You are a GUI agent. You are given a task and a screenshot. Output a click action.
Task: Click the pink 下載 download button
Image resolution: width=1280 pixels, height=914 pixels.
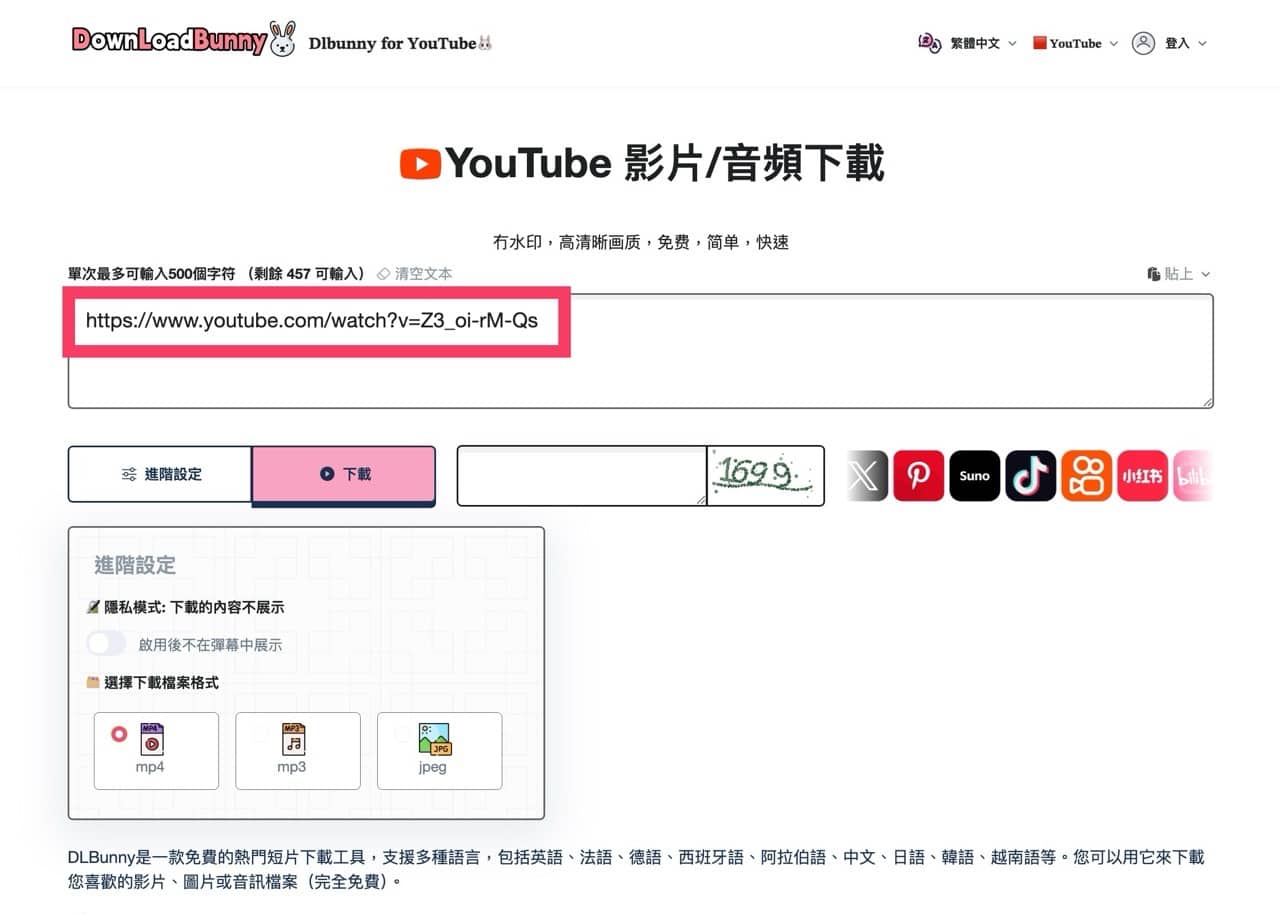click(344, 474)
